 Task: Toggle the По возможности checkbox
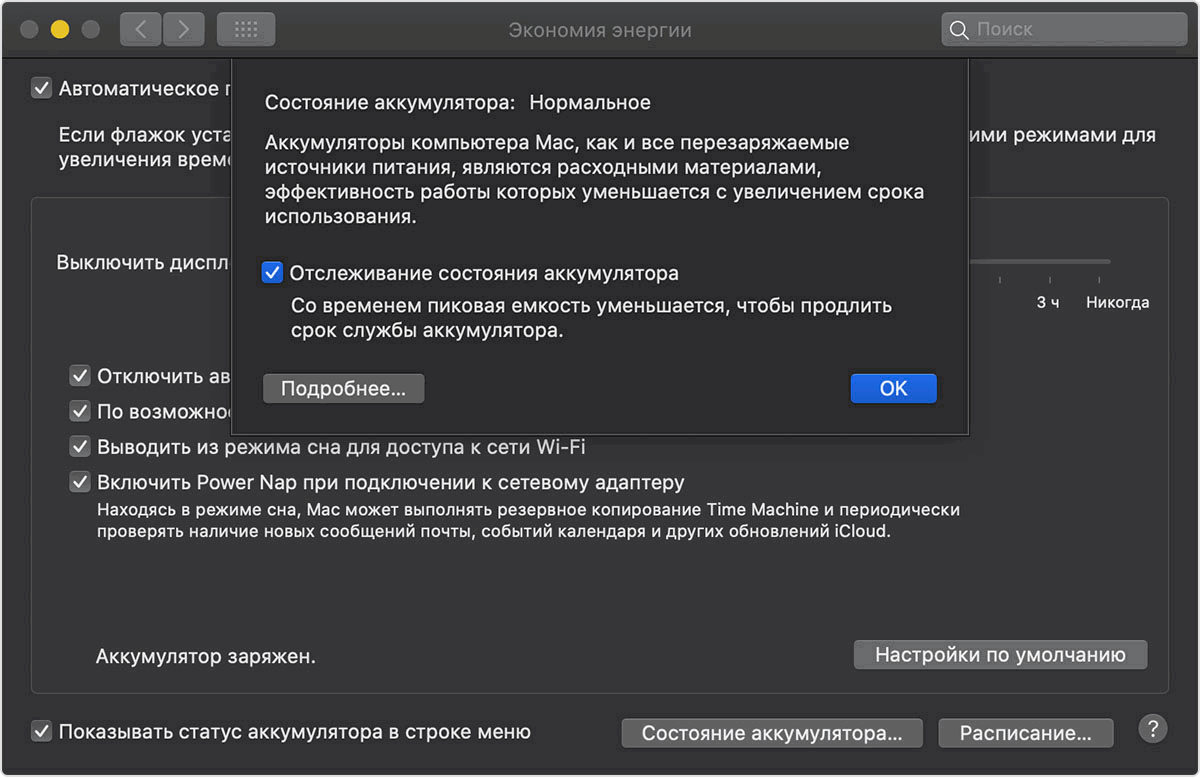tap(80, 411)
